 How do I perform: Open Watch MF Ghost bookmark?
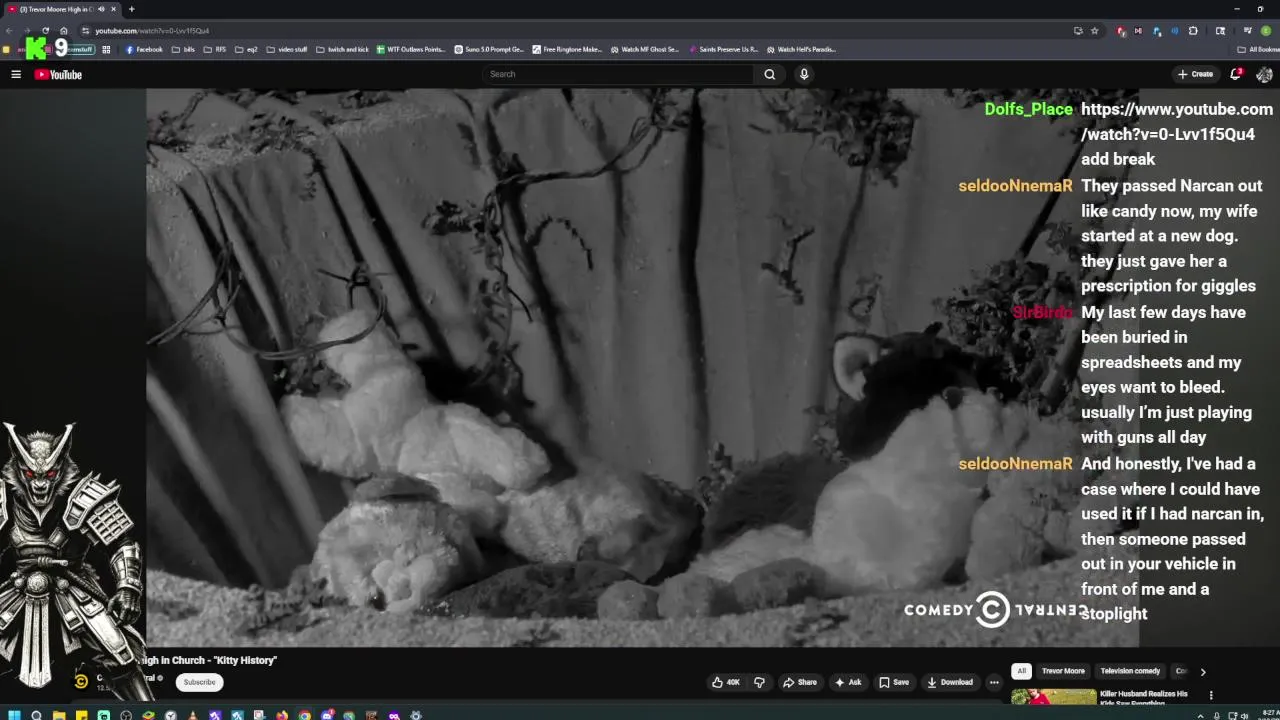[645, 49]
